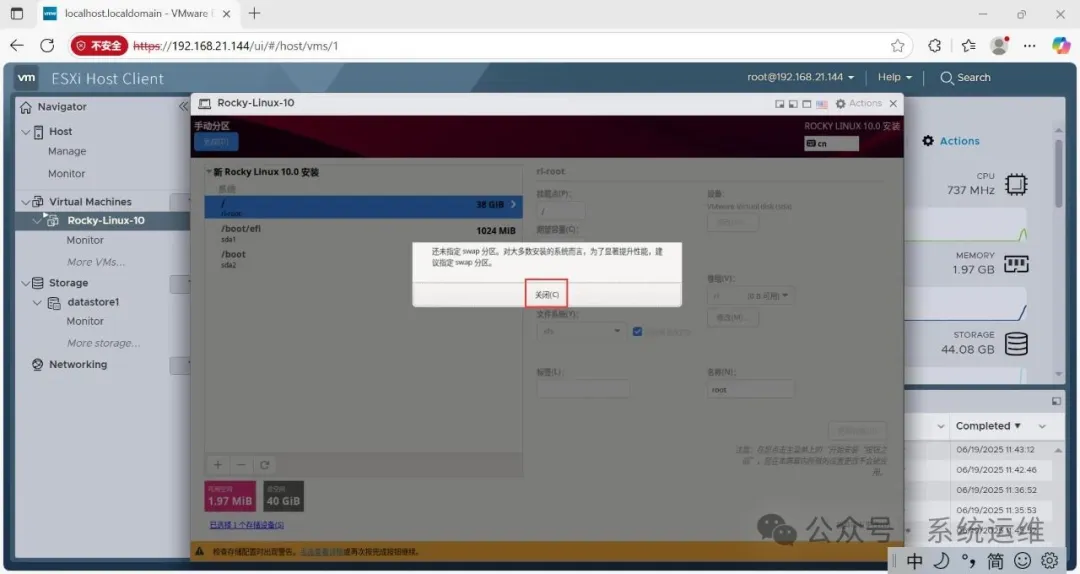Screen dimensions: 1080x574
Task: Click the name field containing root
Action: point(750,390)
